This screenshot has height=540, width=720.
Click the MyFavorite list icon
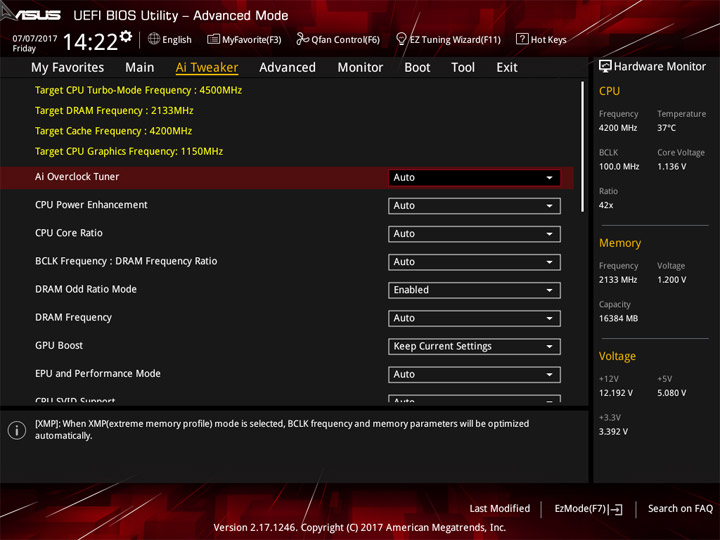[x=213, y=39]
